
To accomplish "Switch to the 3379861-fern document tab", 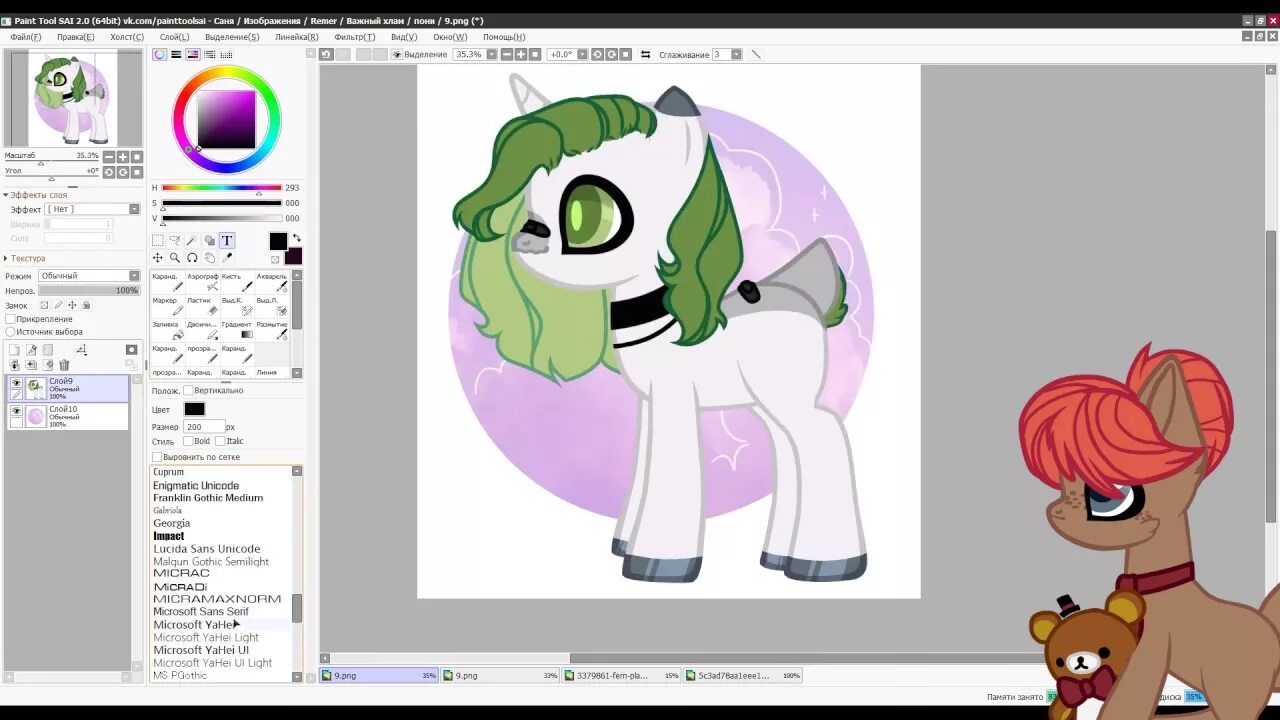I will click(x=620, y=675).
